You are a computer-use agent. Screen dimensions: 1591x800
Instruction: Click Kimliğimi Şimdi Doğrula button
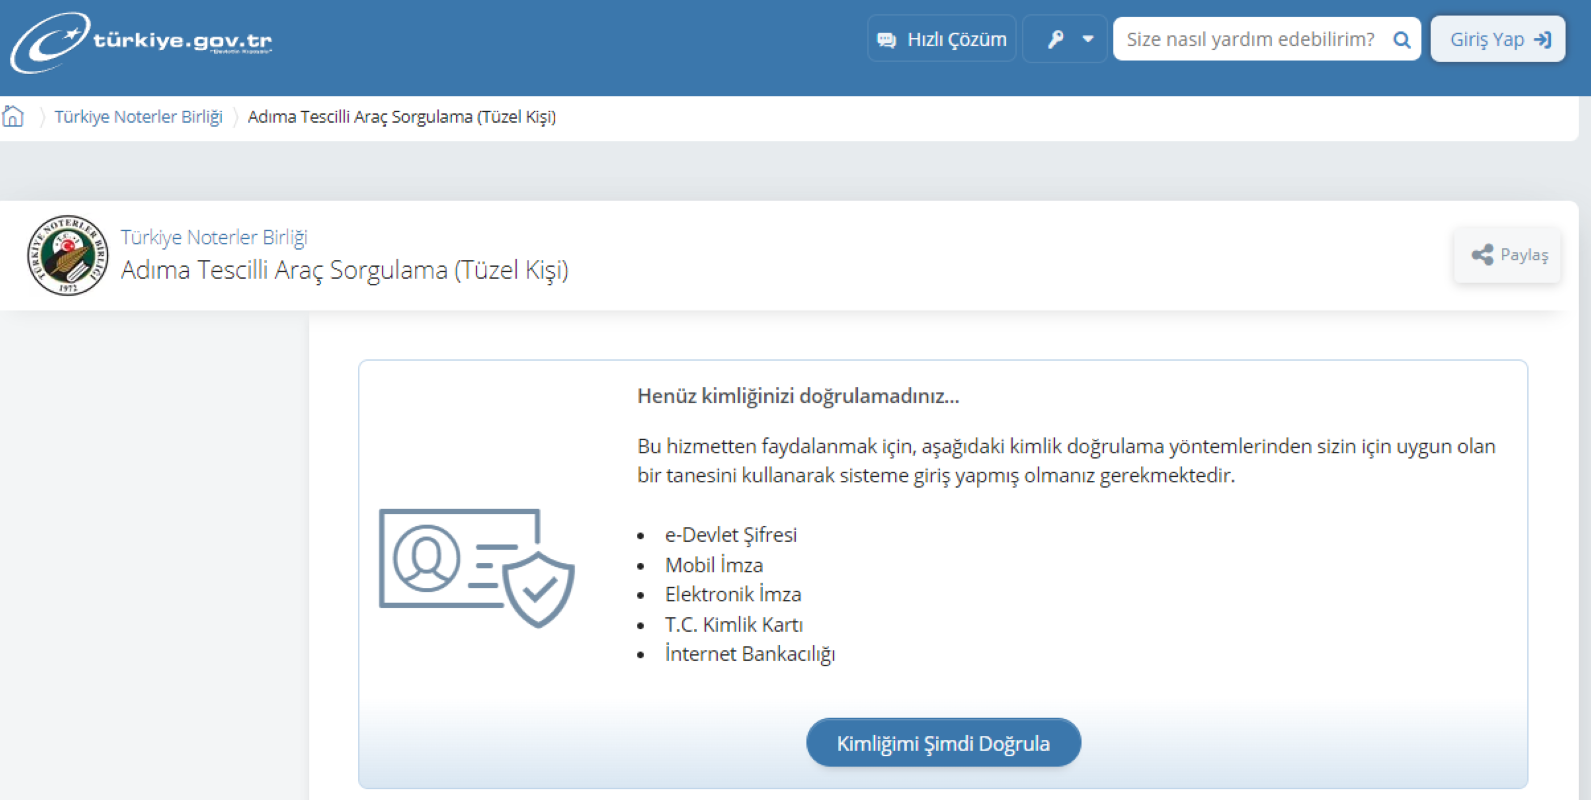pos(943,743)
